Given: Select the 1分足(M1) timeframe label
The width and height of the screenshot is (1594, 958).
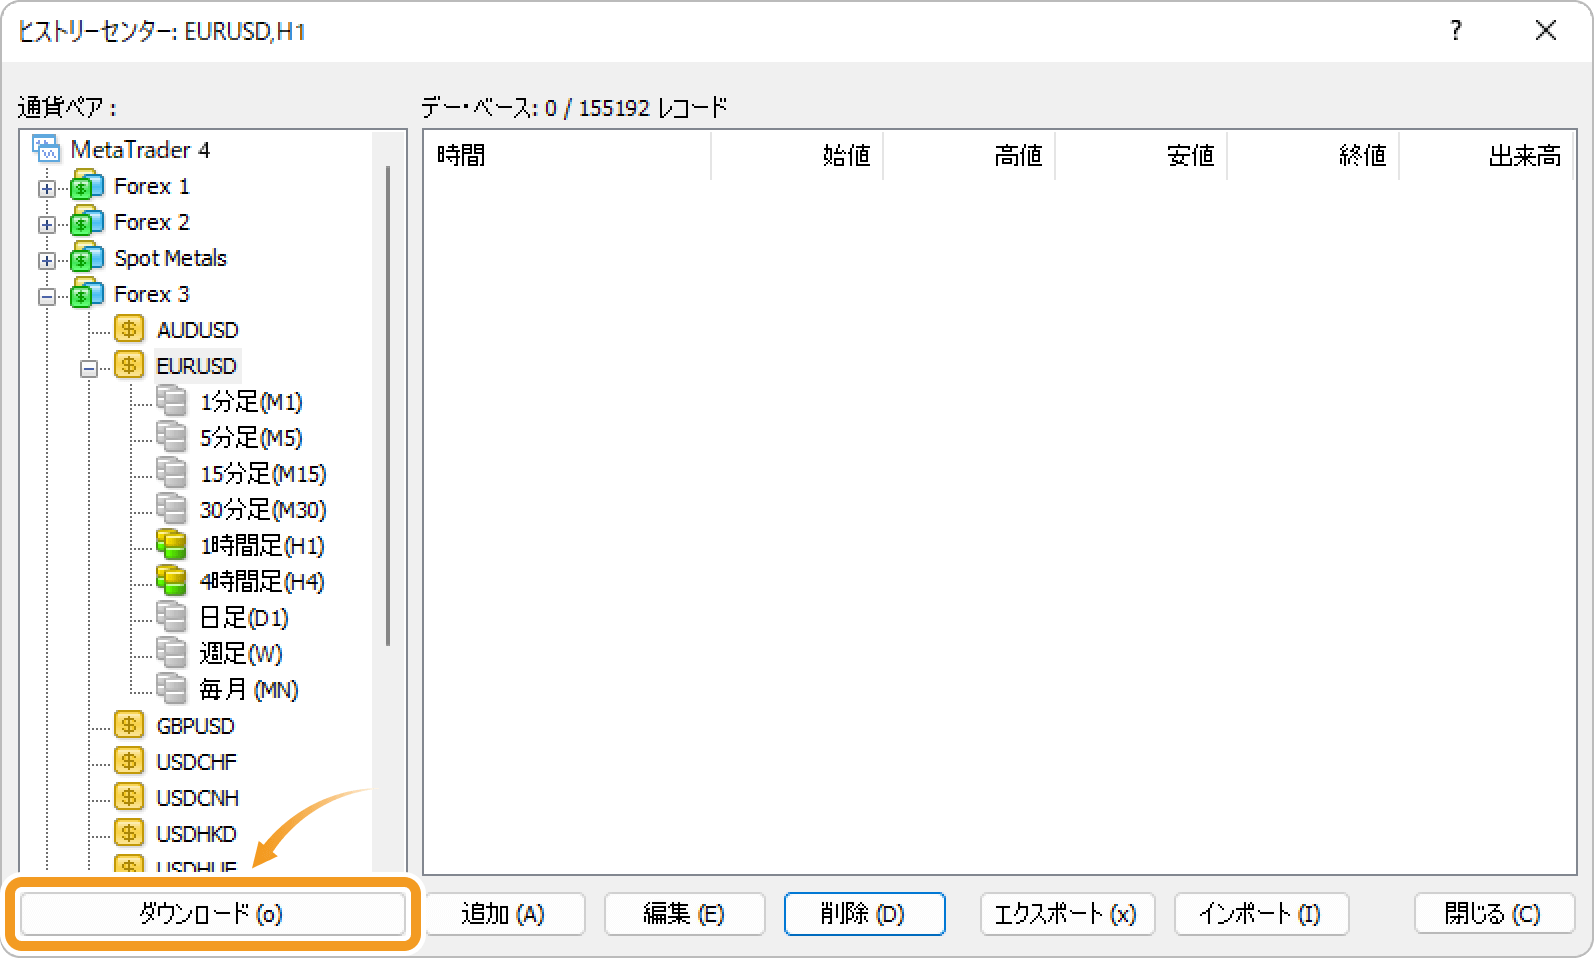Looking at the screenshot, I should coord(251,402).
